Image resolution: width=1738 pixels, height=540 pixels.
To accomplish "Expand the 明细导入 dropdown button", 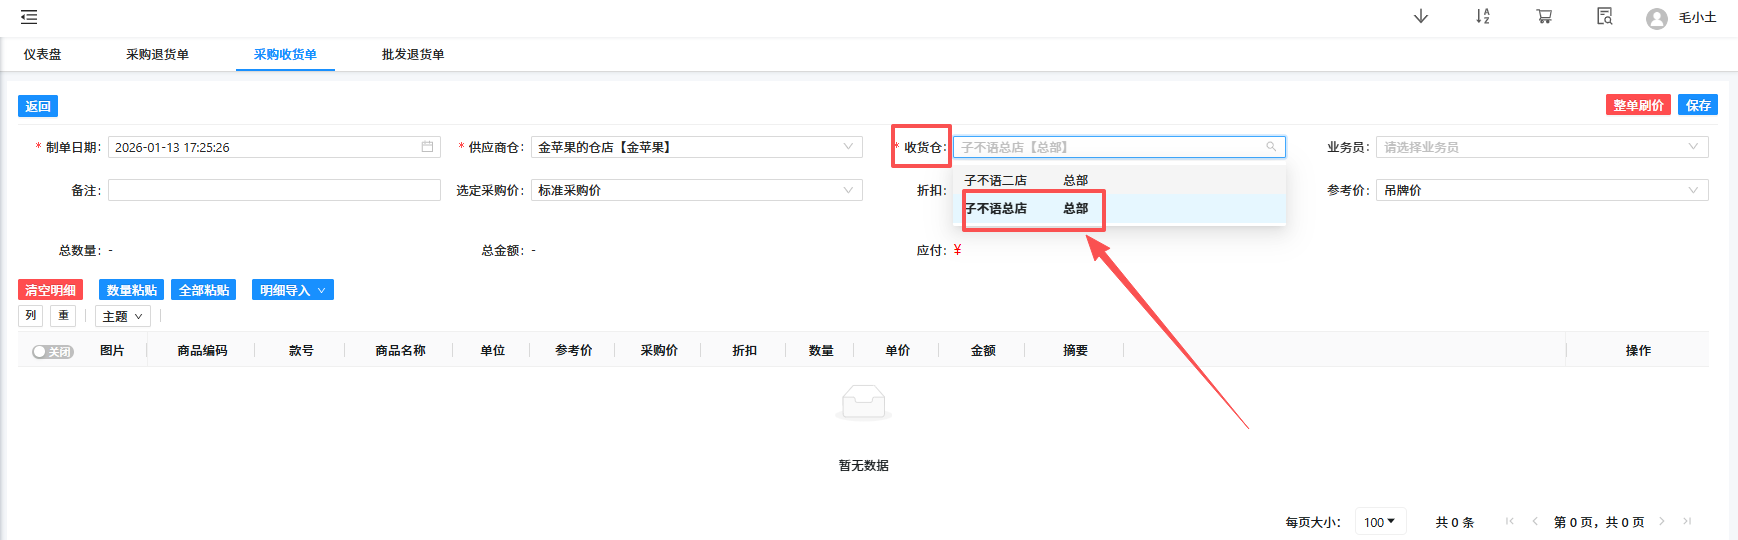I will pyautogui.click(x=292, y=290).
